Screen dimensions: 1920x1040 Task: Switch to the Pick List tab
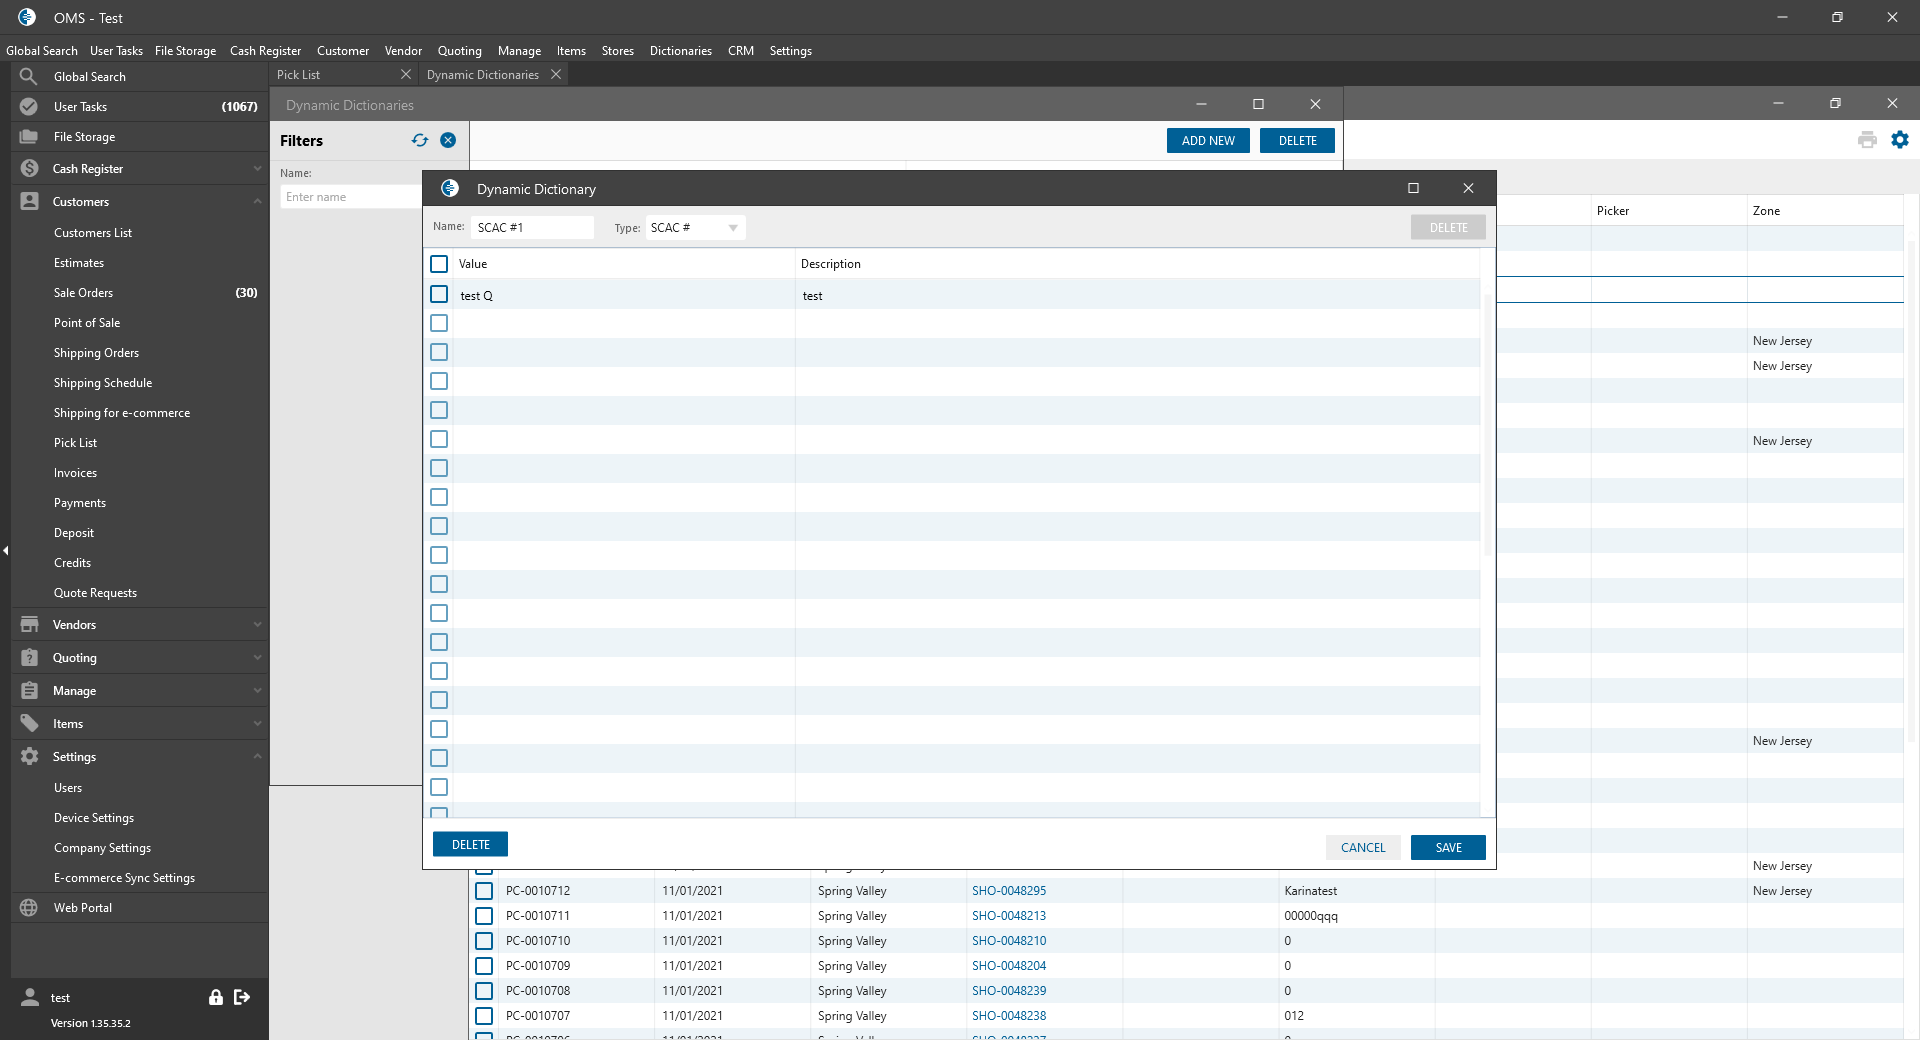(x=299, y=75)
